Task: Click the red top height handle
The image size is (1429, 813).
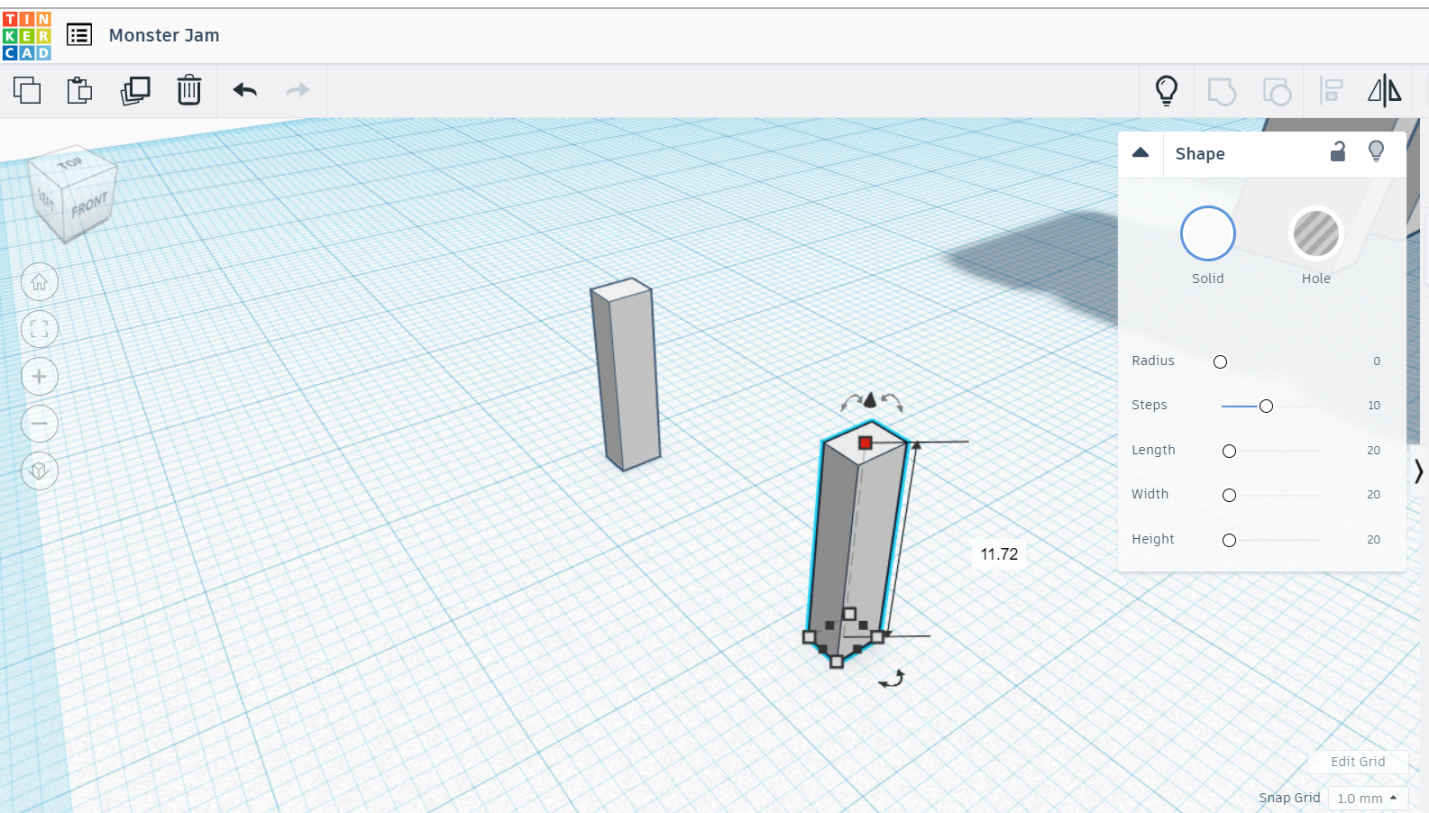Action: [865, 442]
